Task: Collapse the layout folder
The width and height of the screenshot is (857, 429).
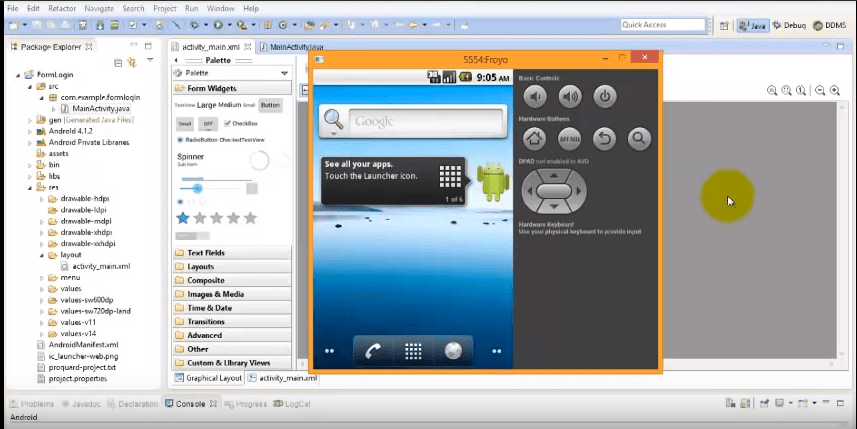Action: (x=42, y=255)
